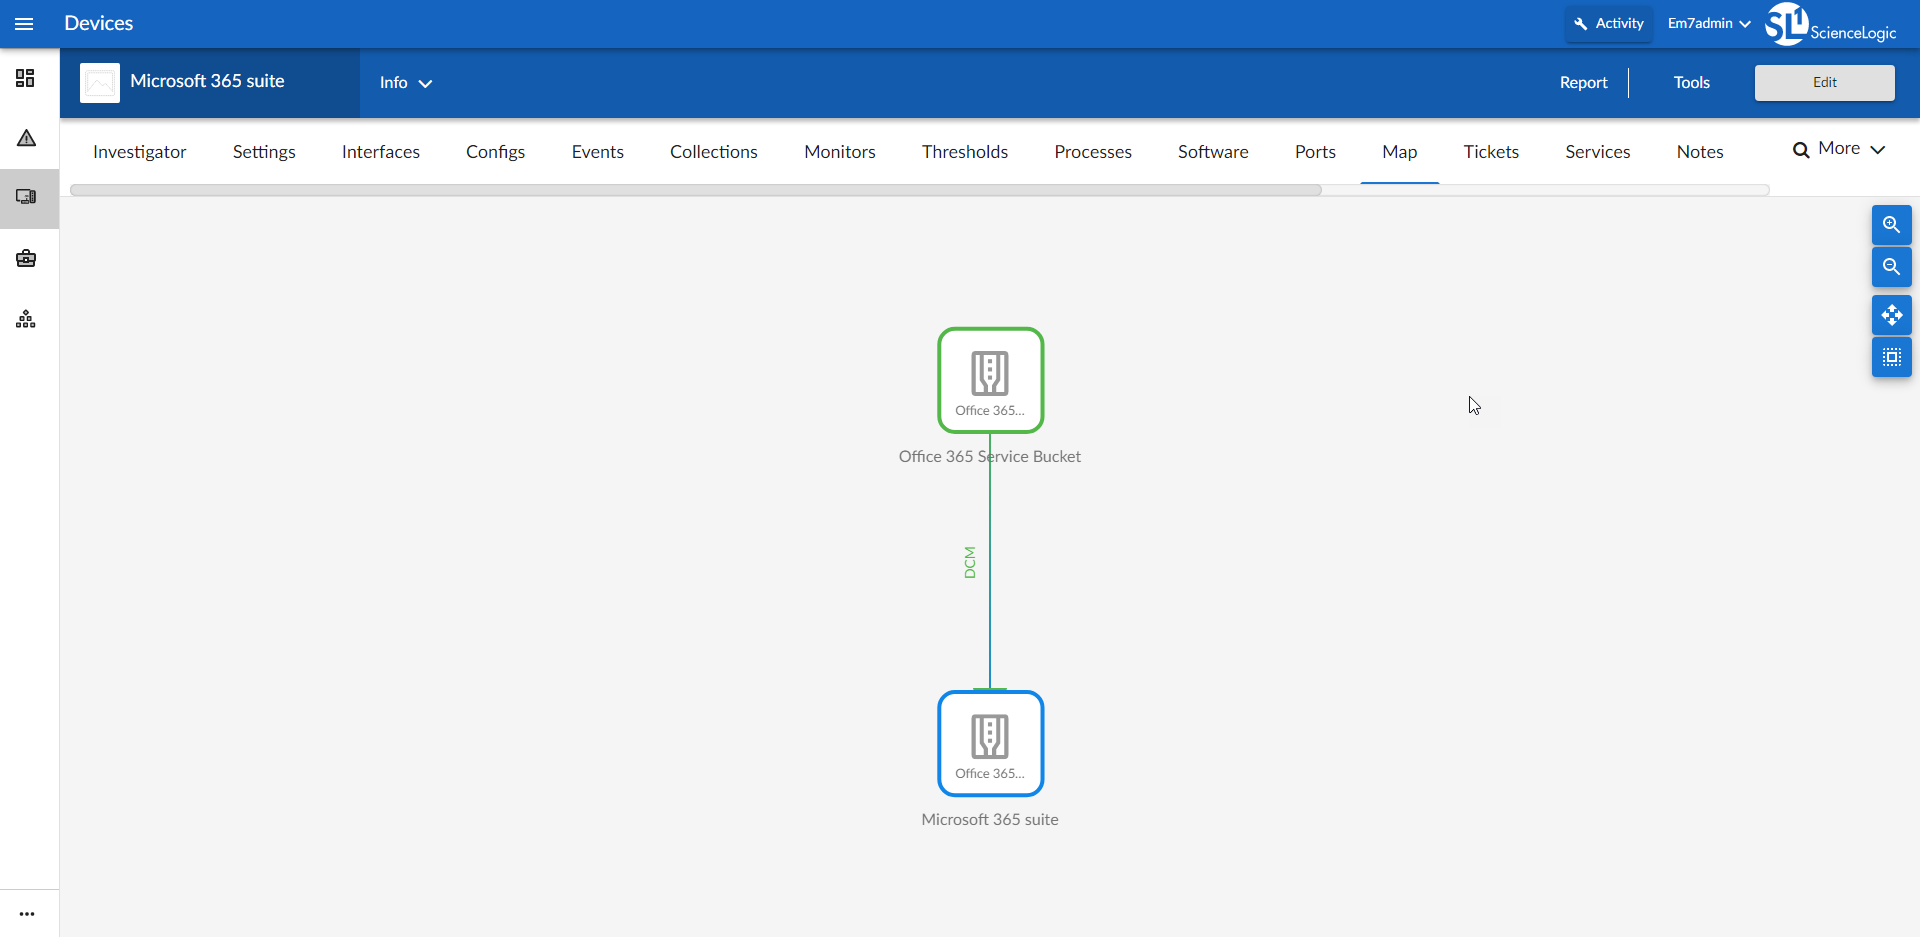
Task: Click the tab bar horizontal scrollbar
Action: coord(696,190)
